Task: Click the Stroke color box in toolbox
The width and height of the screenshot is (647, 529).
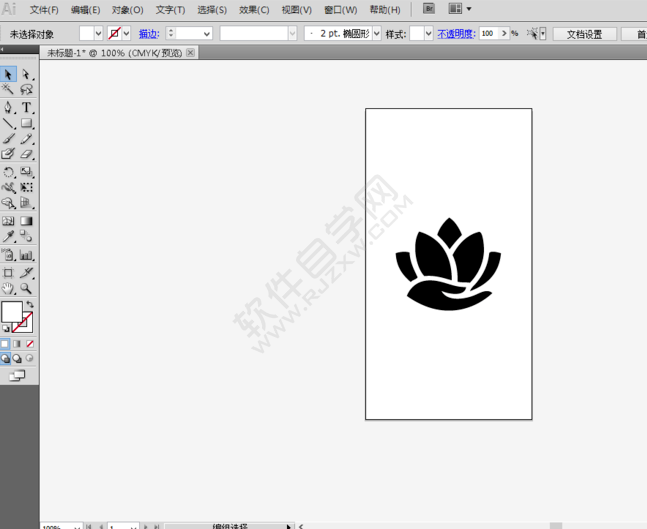Action: [27, 327]
